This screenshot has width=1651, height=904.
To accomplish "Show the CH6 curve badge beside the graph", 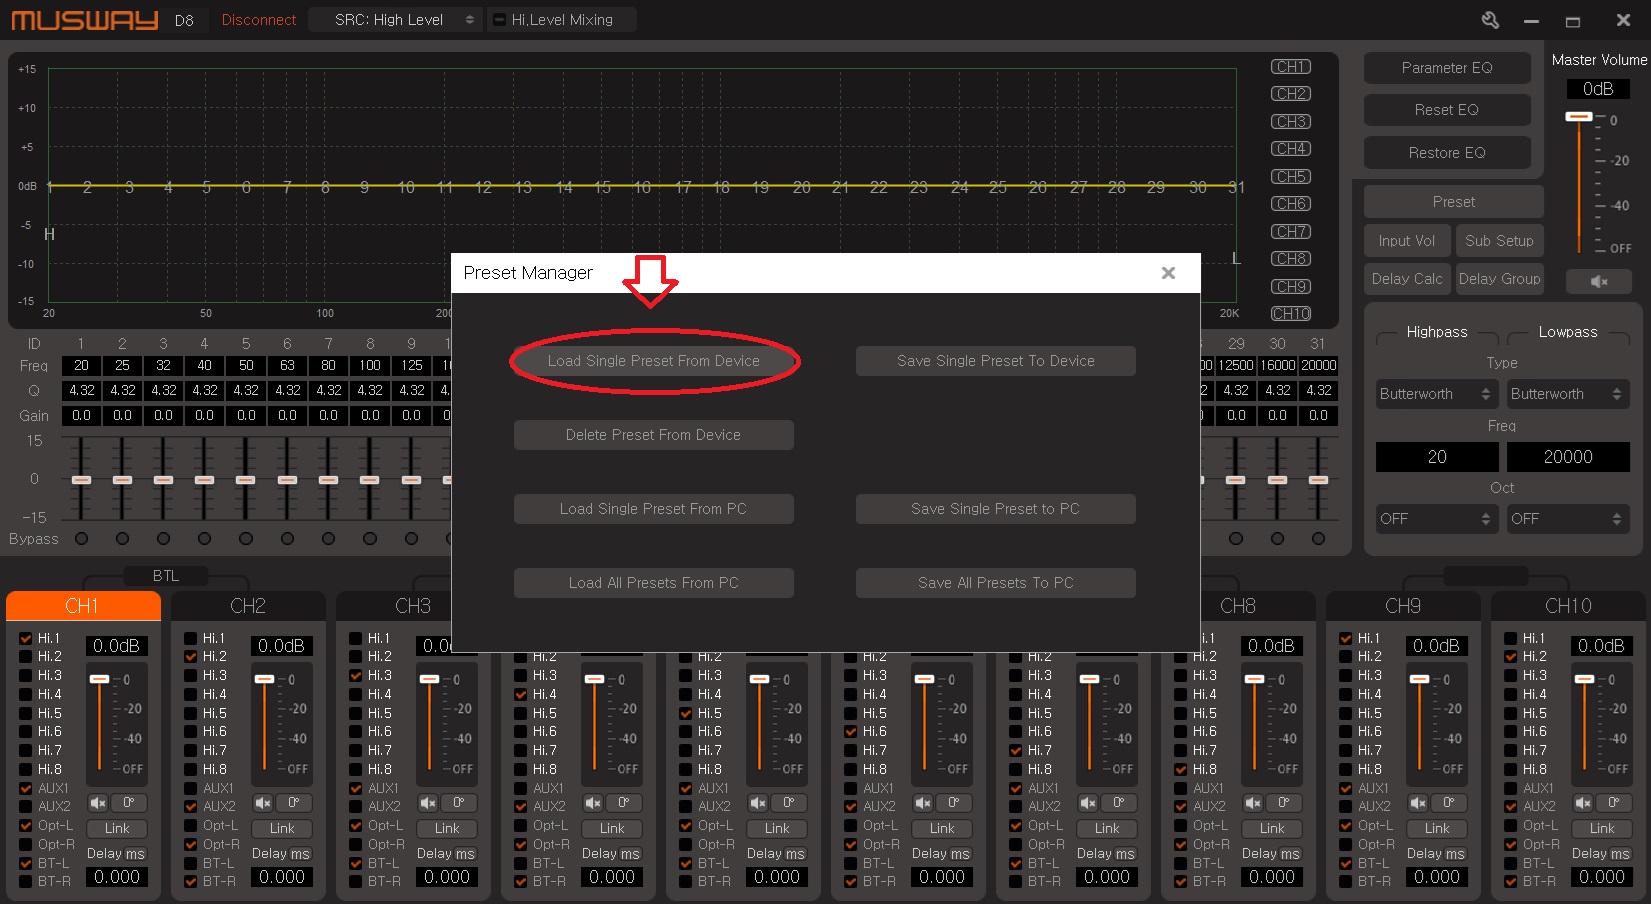I will [x=1291, y=204].
